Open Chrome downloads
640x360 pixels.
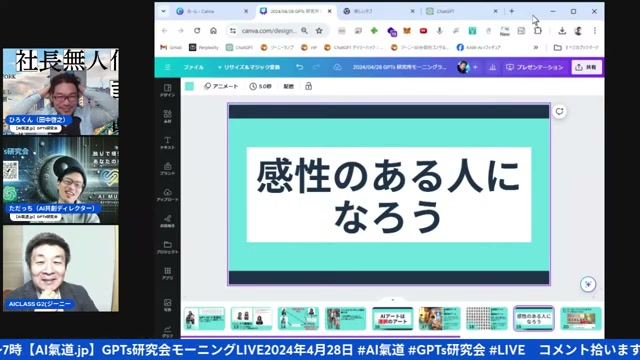point(562,31)
